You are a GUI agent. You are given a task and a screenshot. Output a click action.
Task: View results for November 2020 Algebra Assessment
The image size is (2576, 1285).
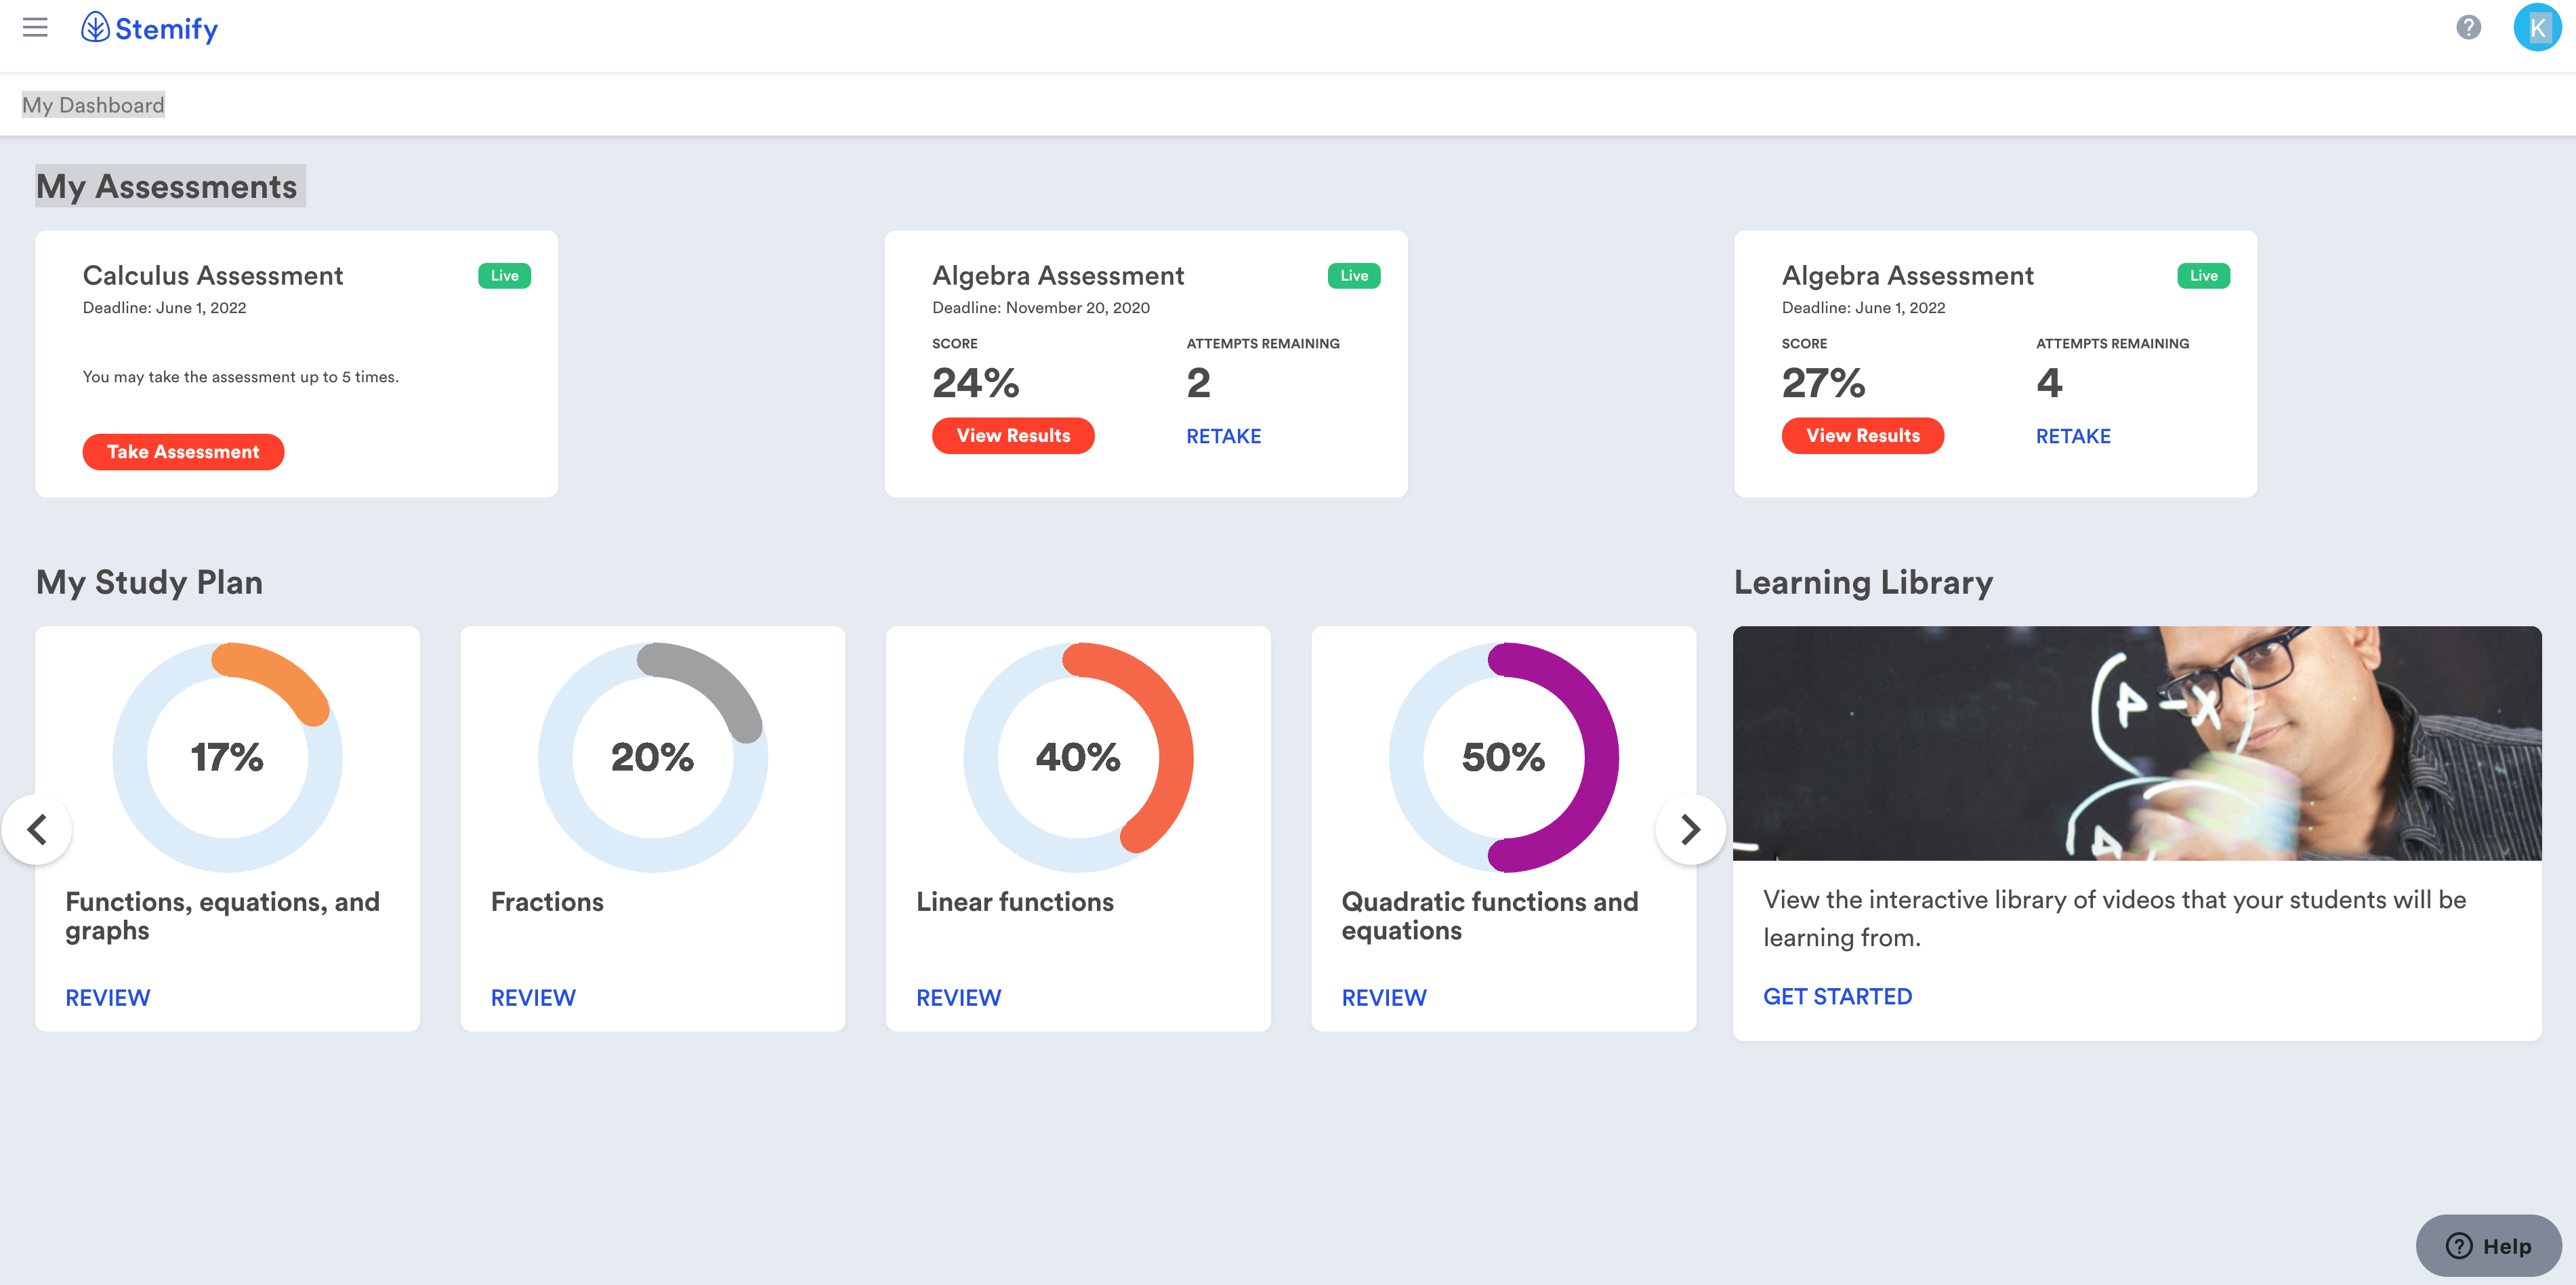tap(1013, 436)
